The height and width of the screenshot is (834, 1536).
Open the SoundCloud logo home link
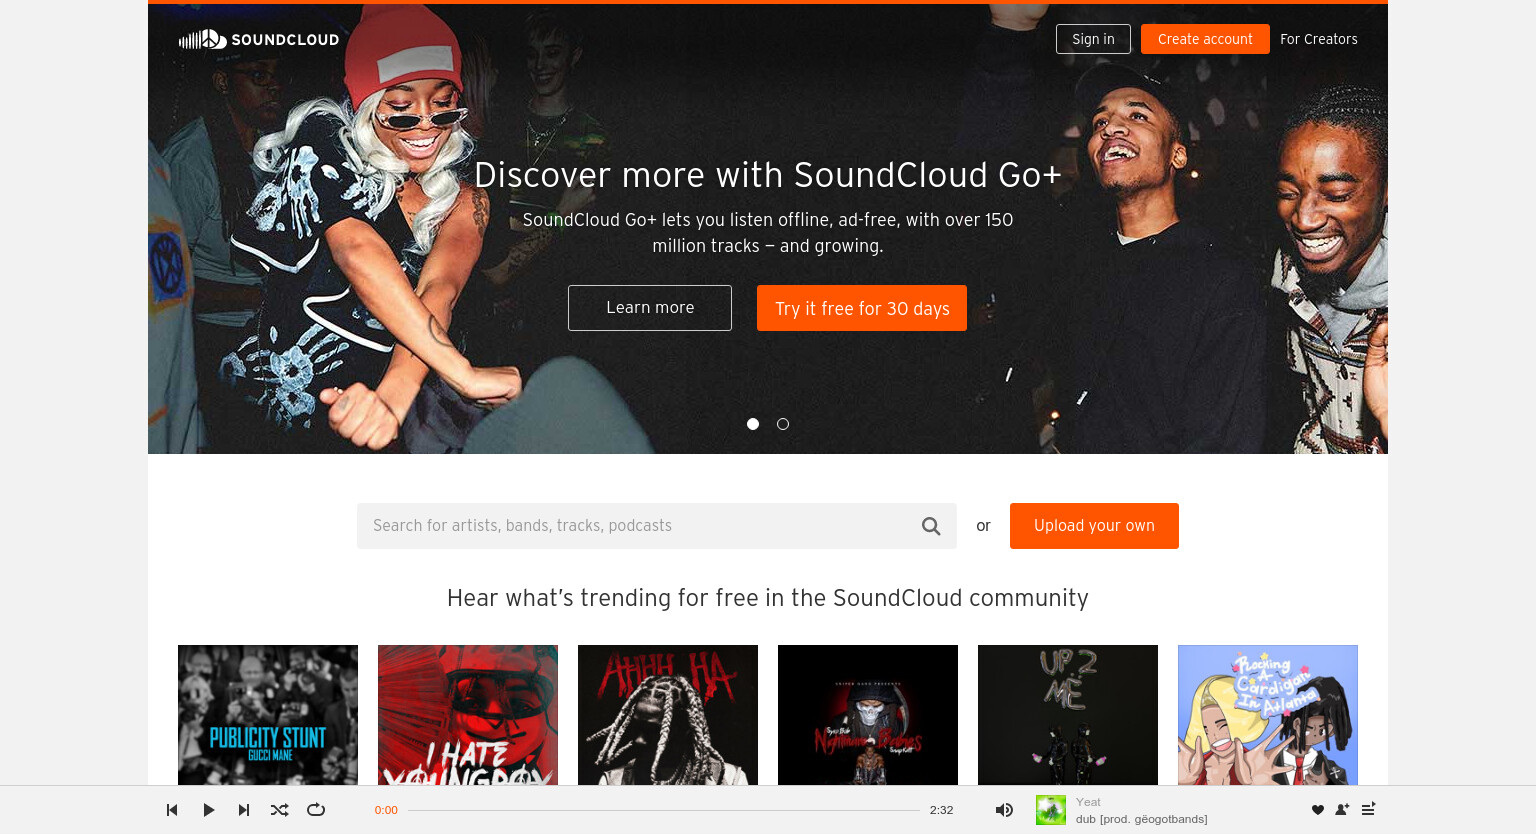(x=259, y=39)
